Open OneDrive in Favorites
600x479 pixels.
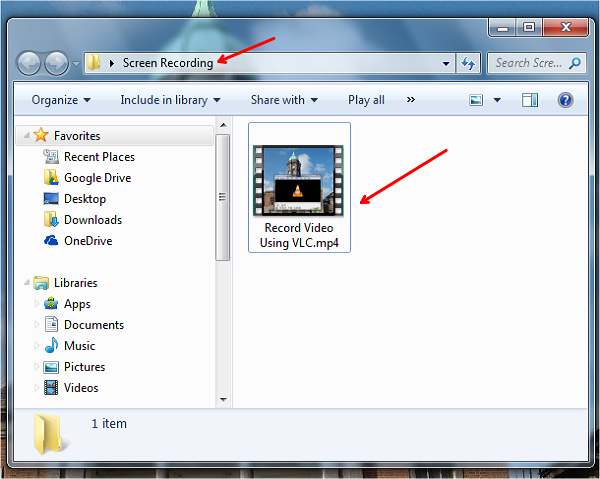pos(88,241)
